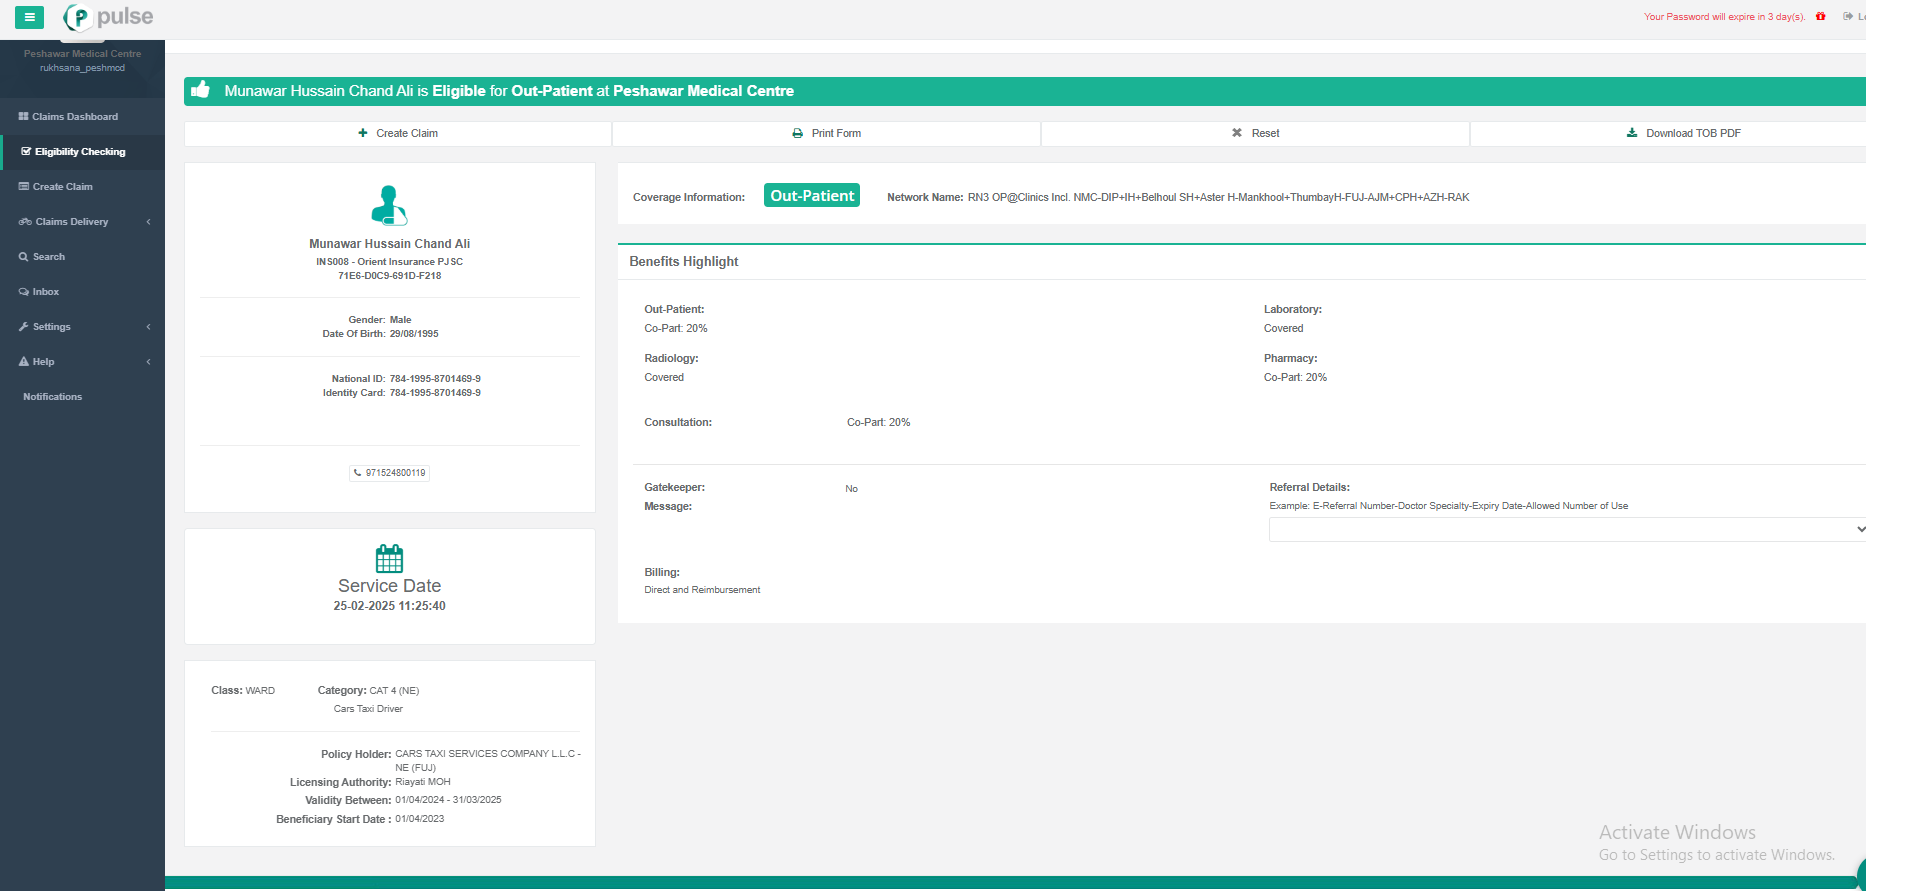Click the hamburger menu icon

[29, 17]
